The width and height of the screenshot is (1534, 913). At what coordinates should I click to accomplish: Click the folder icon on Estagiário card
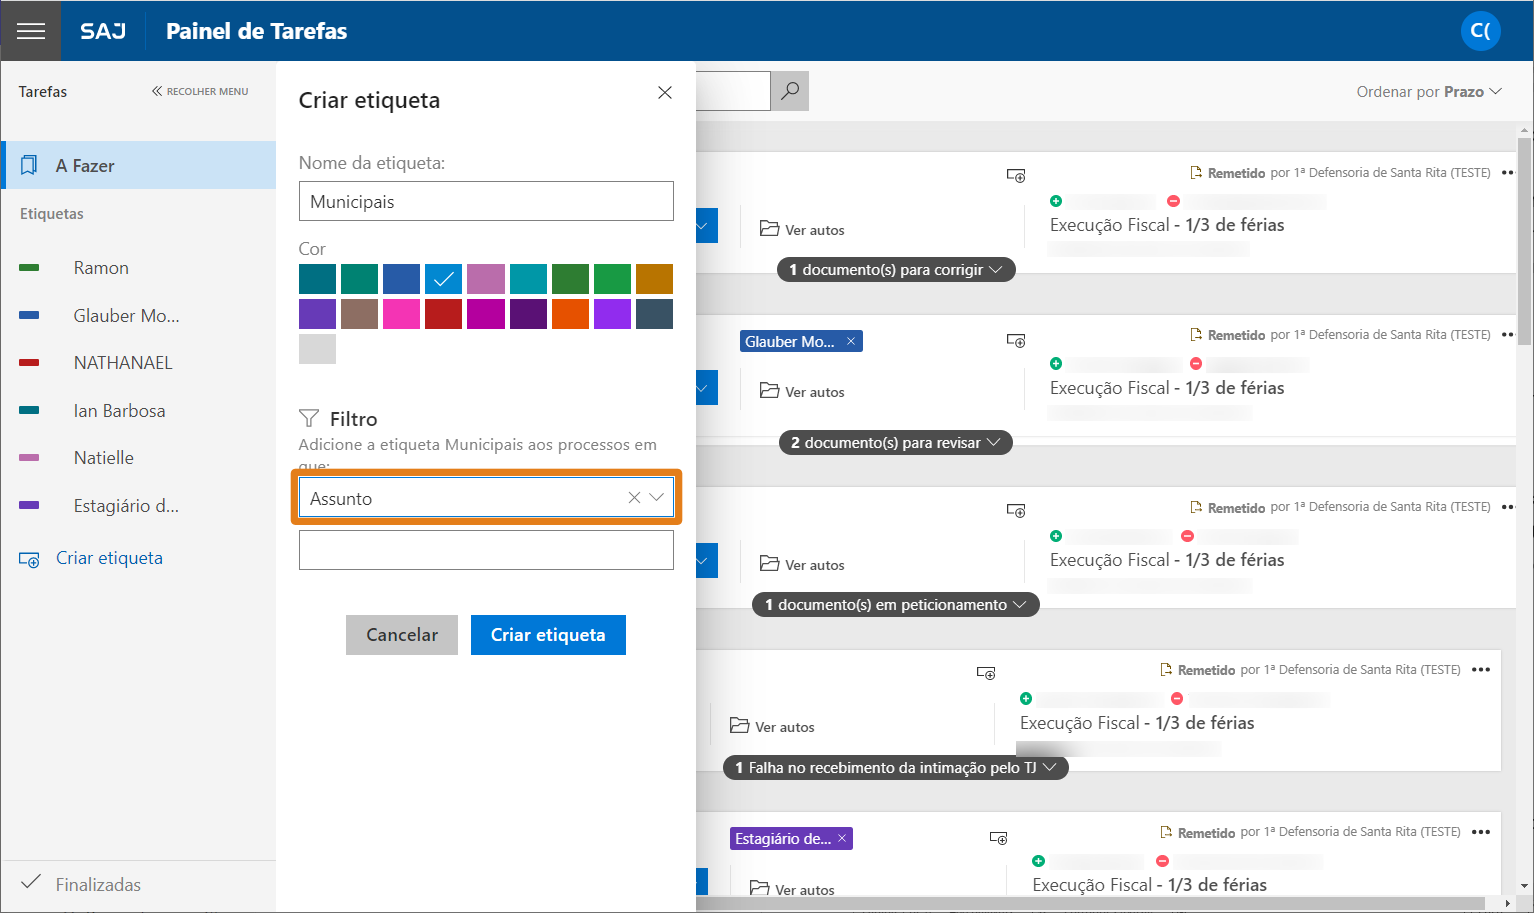coord(760,888)
